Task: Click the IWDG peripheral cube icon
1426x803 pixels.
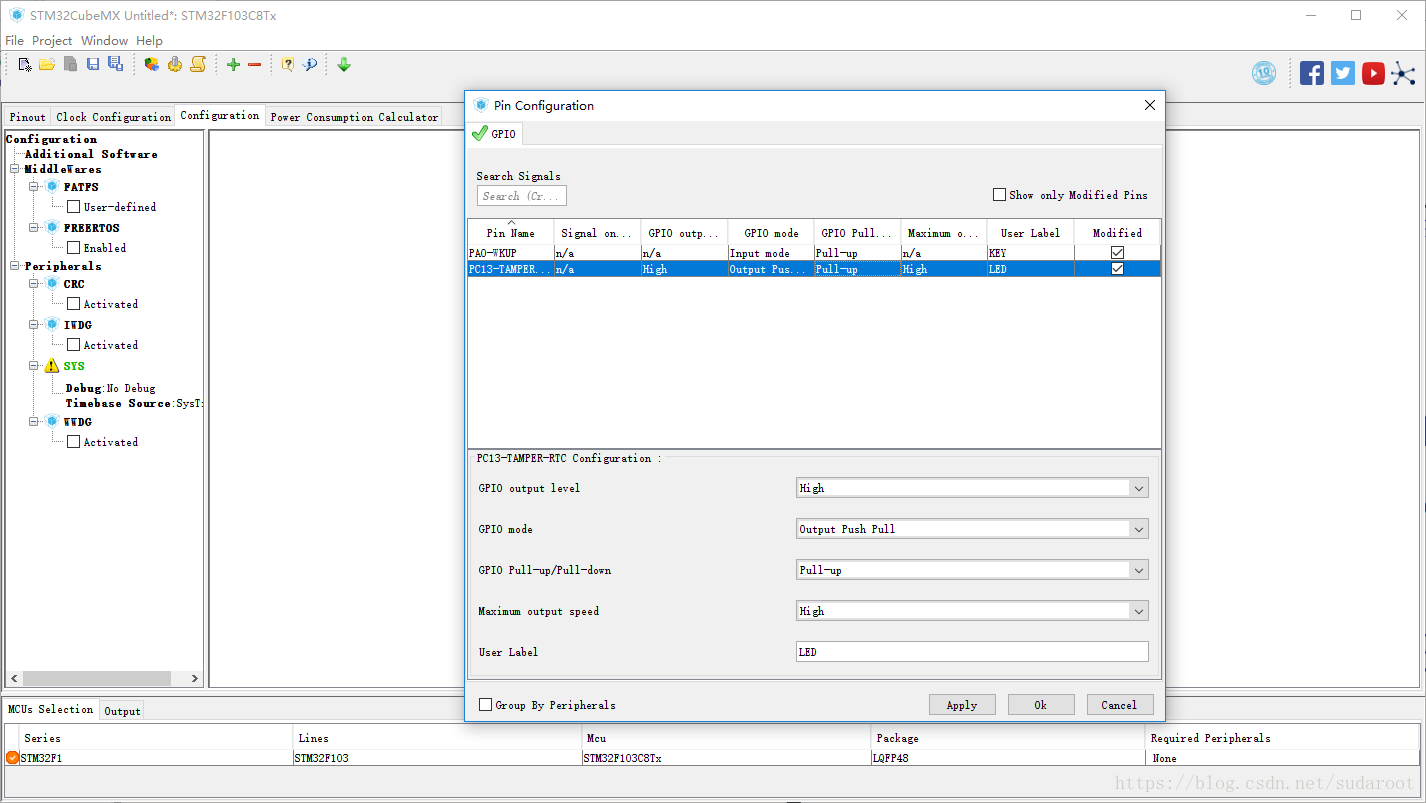Action: tap(52, 324)
